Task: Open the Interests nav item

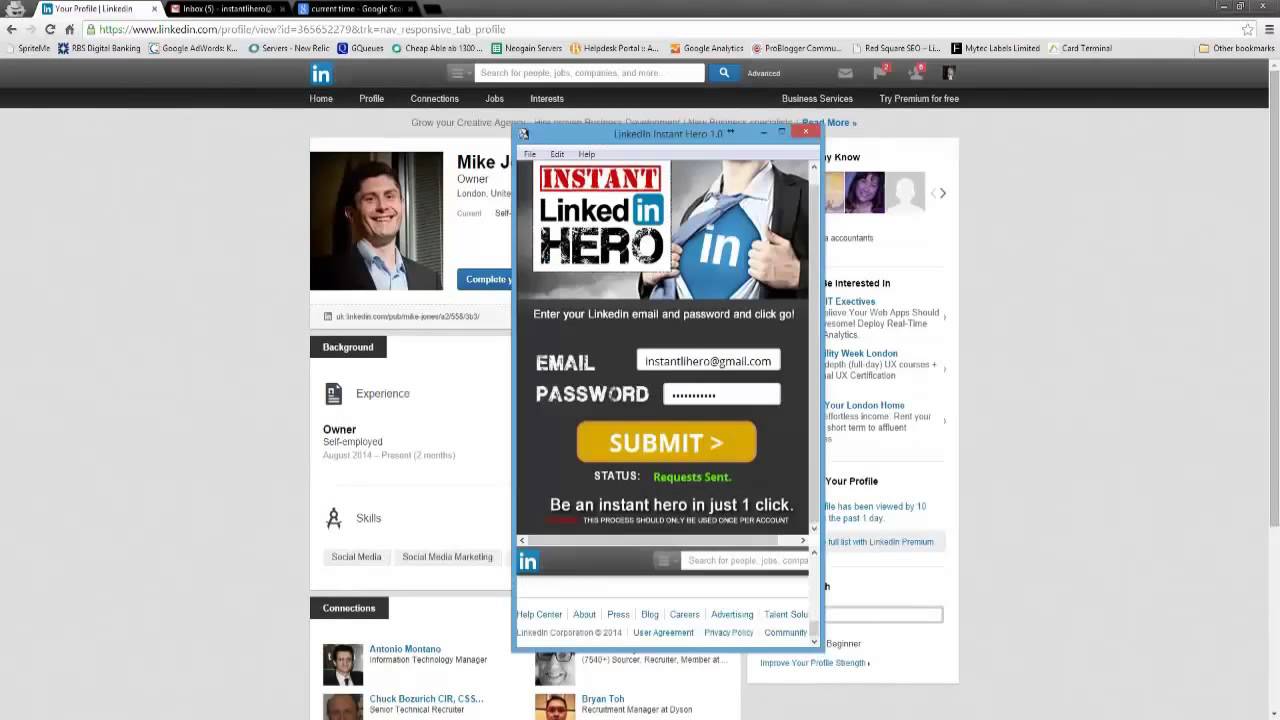Action: tap(547, 99)
